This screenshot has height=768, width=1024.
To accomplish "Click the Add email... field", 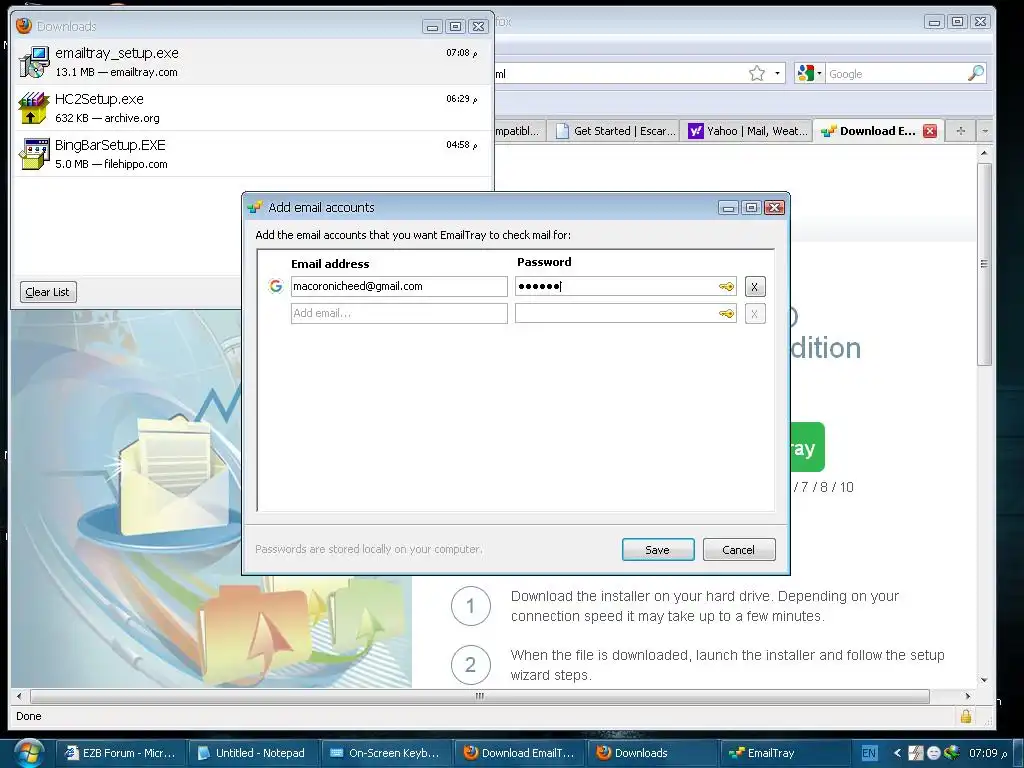I will (x=399, y=313).
